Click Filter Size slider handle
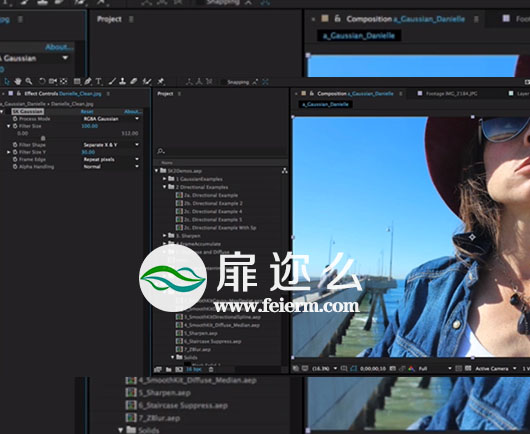This screenshot has height=434, width=530. coord(43,138)
